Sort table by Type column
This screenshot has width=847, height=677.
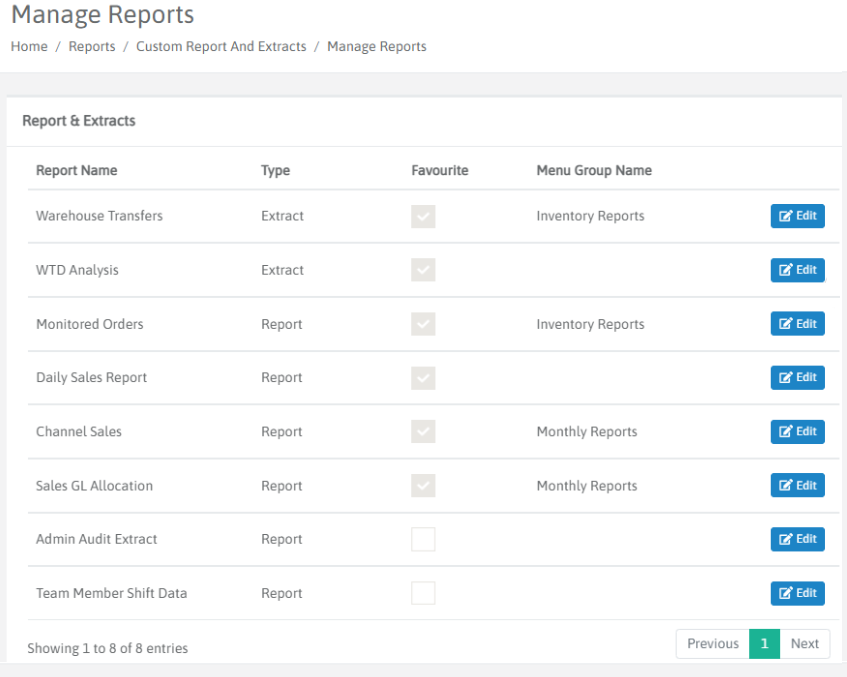(275, 170)
